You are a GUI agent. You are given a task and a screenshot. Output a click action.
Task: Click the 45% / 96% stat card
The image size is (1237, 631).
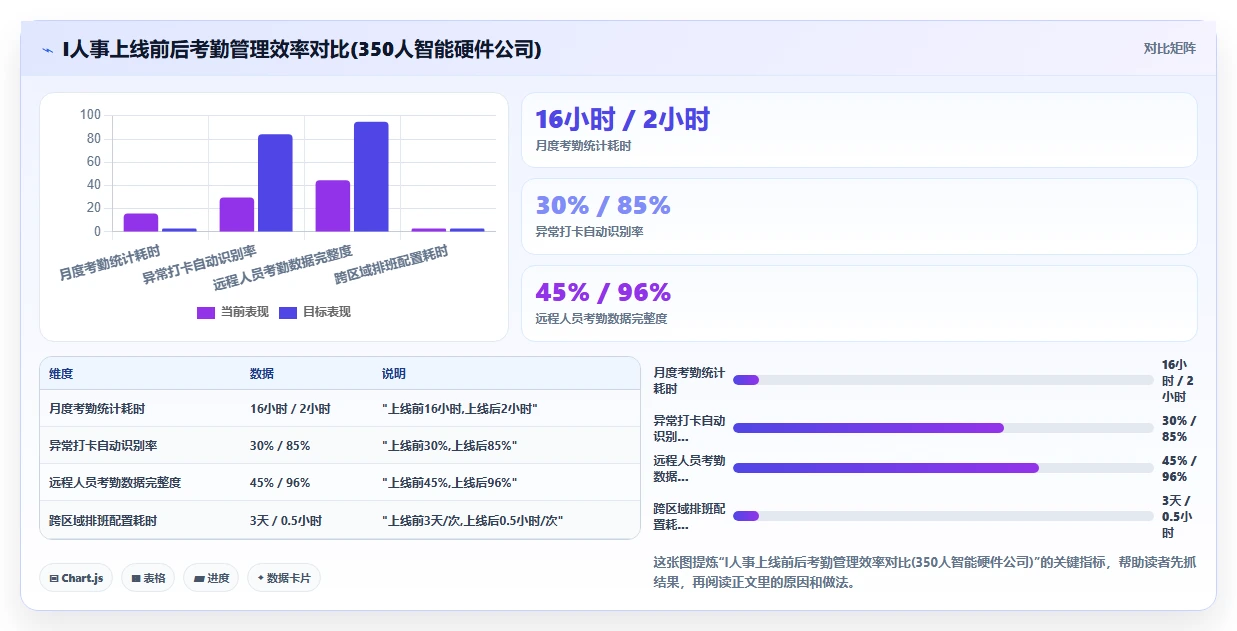(x=859, y=303)
